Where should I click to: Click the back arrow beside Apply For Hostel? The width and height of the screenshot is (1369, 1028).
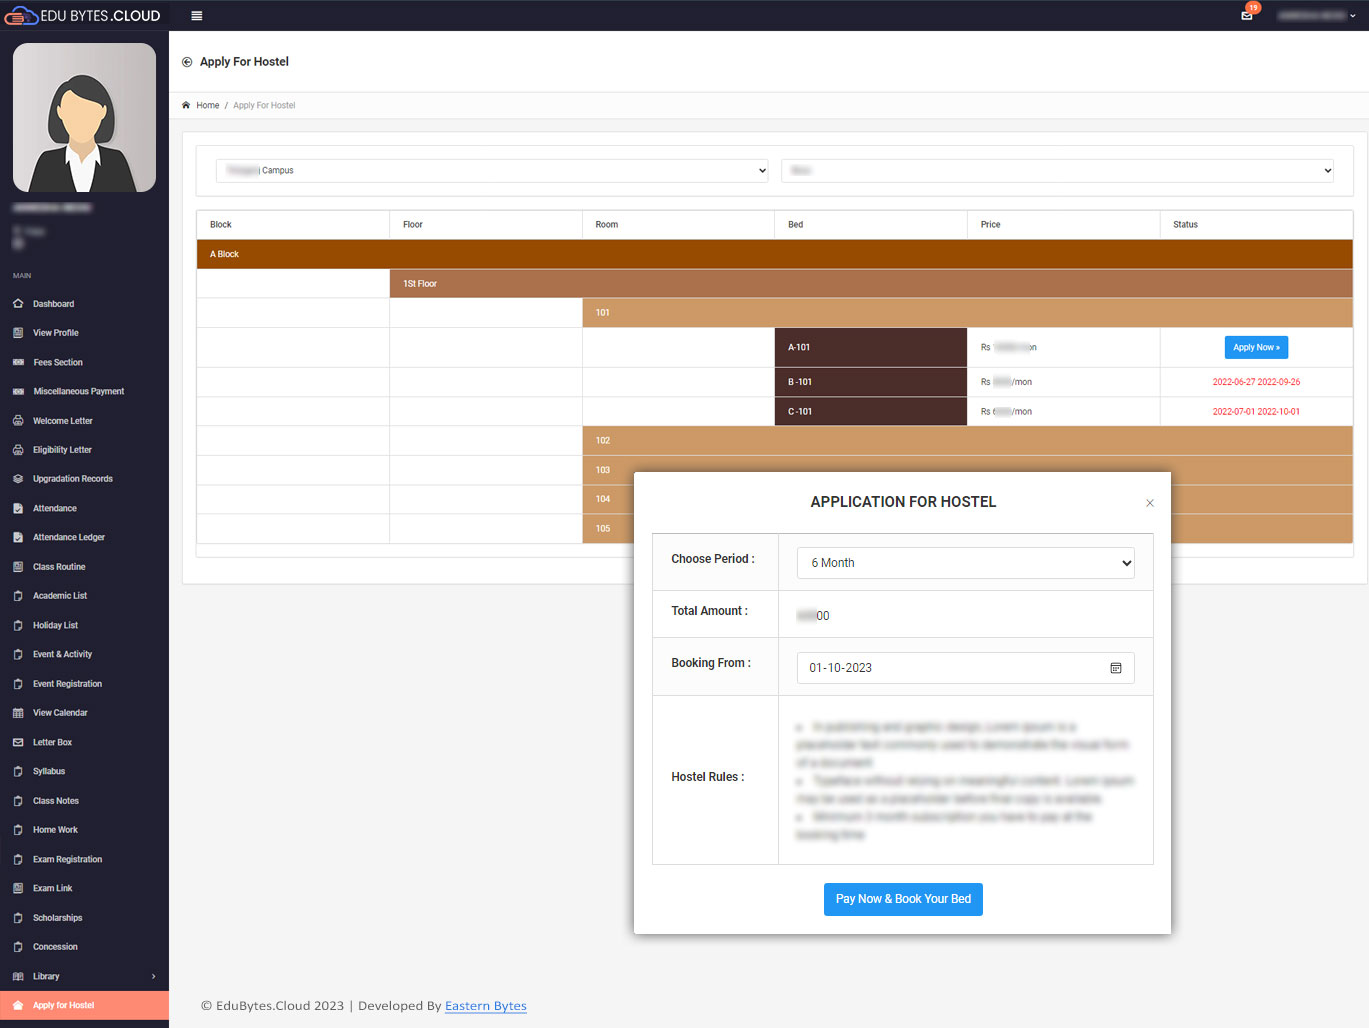coord(187,62)
